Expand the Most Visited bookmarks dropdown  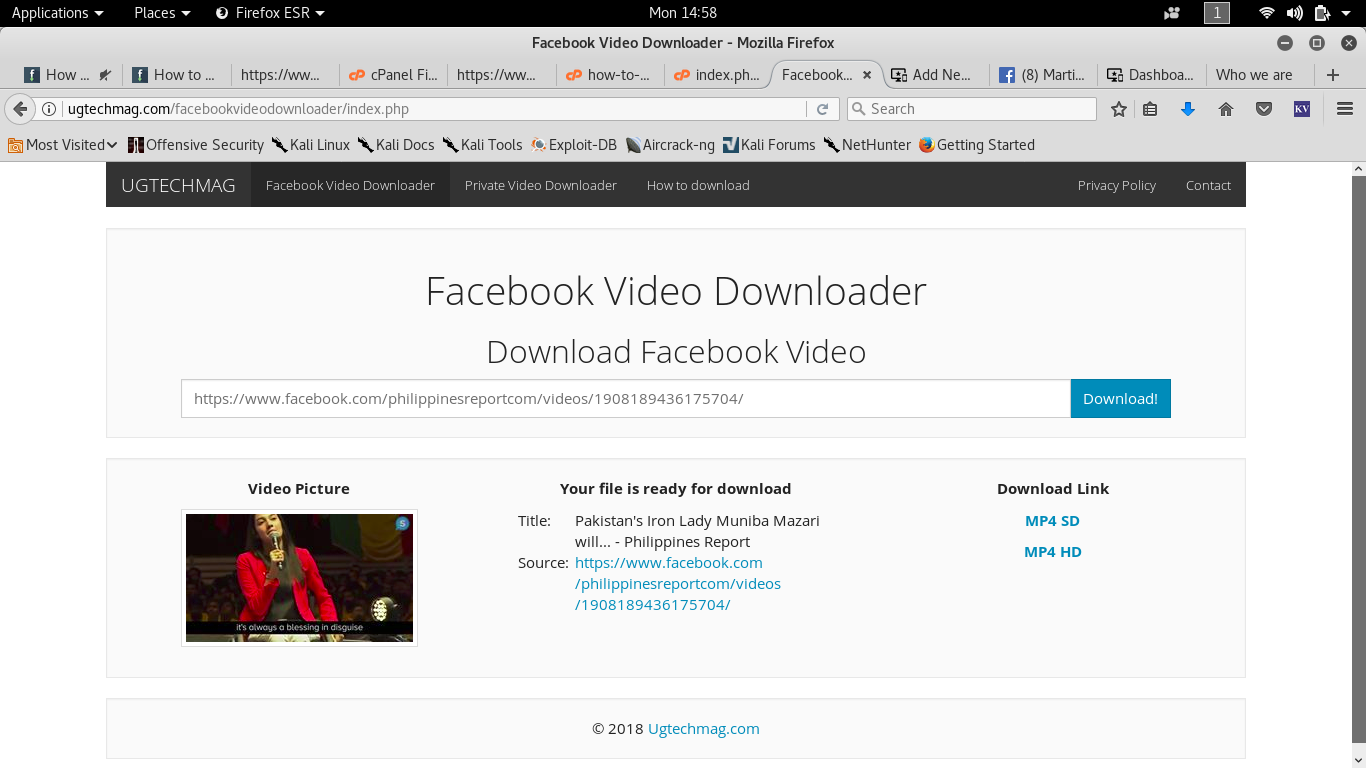(63, 145)
